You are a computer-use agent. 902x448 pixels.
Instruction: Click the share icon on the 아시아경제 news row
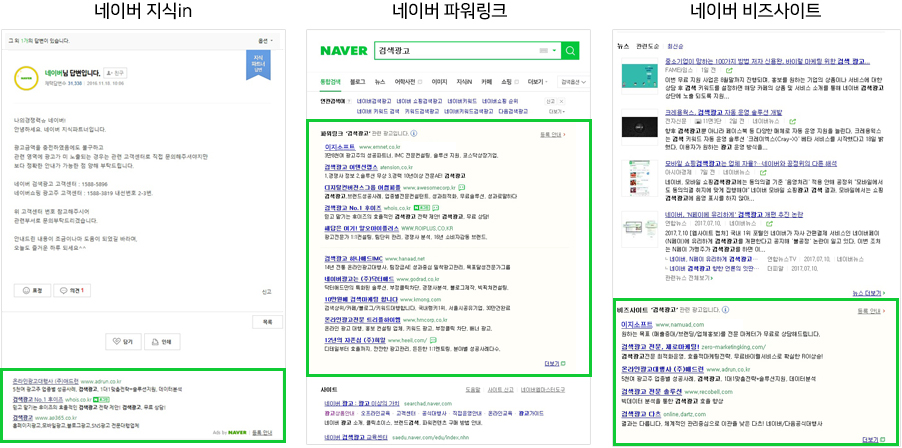763,172
